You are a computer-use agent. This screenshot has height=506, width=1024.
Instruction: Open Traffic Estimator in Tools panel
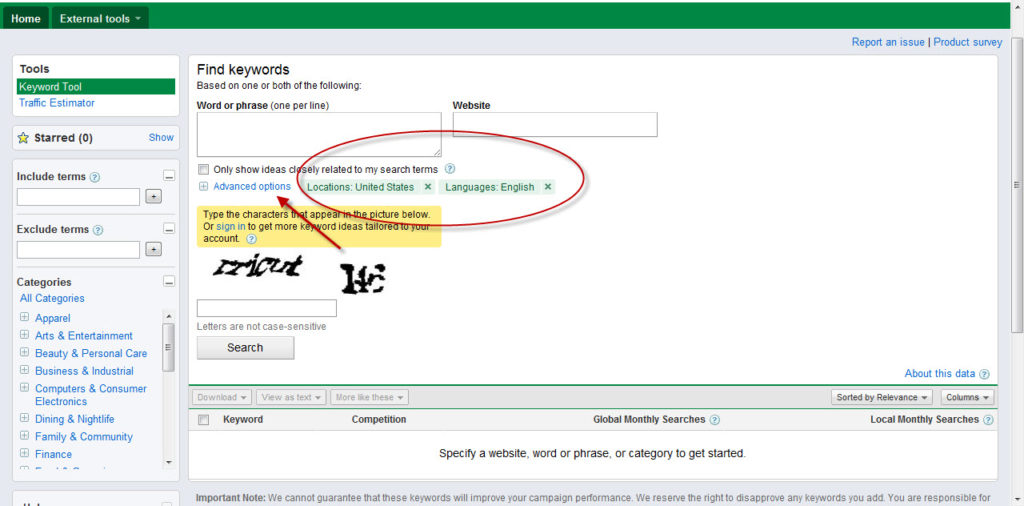pos(57,103)
